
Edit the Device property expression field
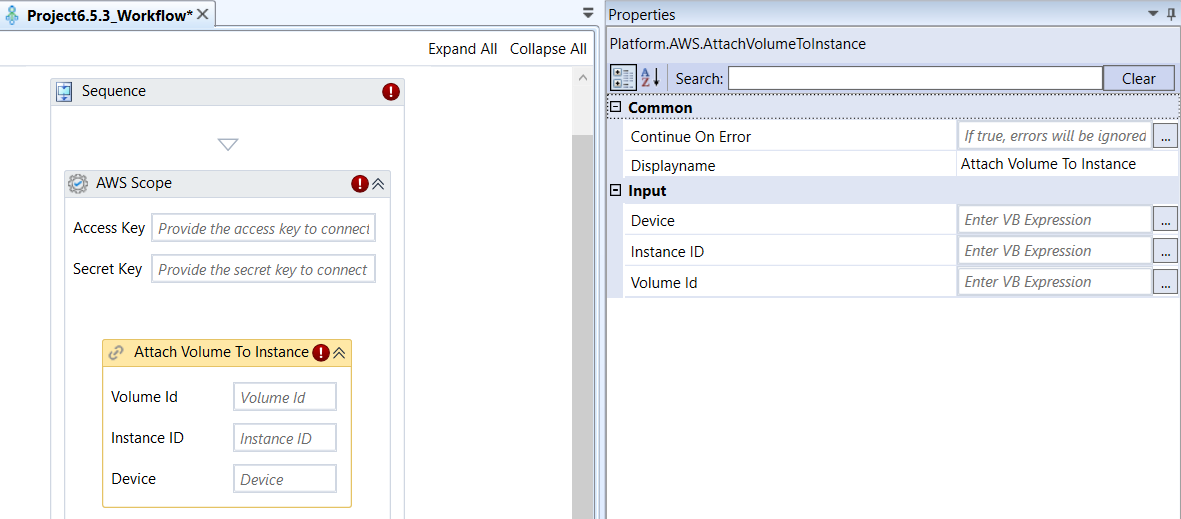[1054, 220]
